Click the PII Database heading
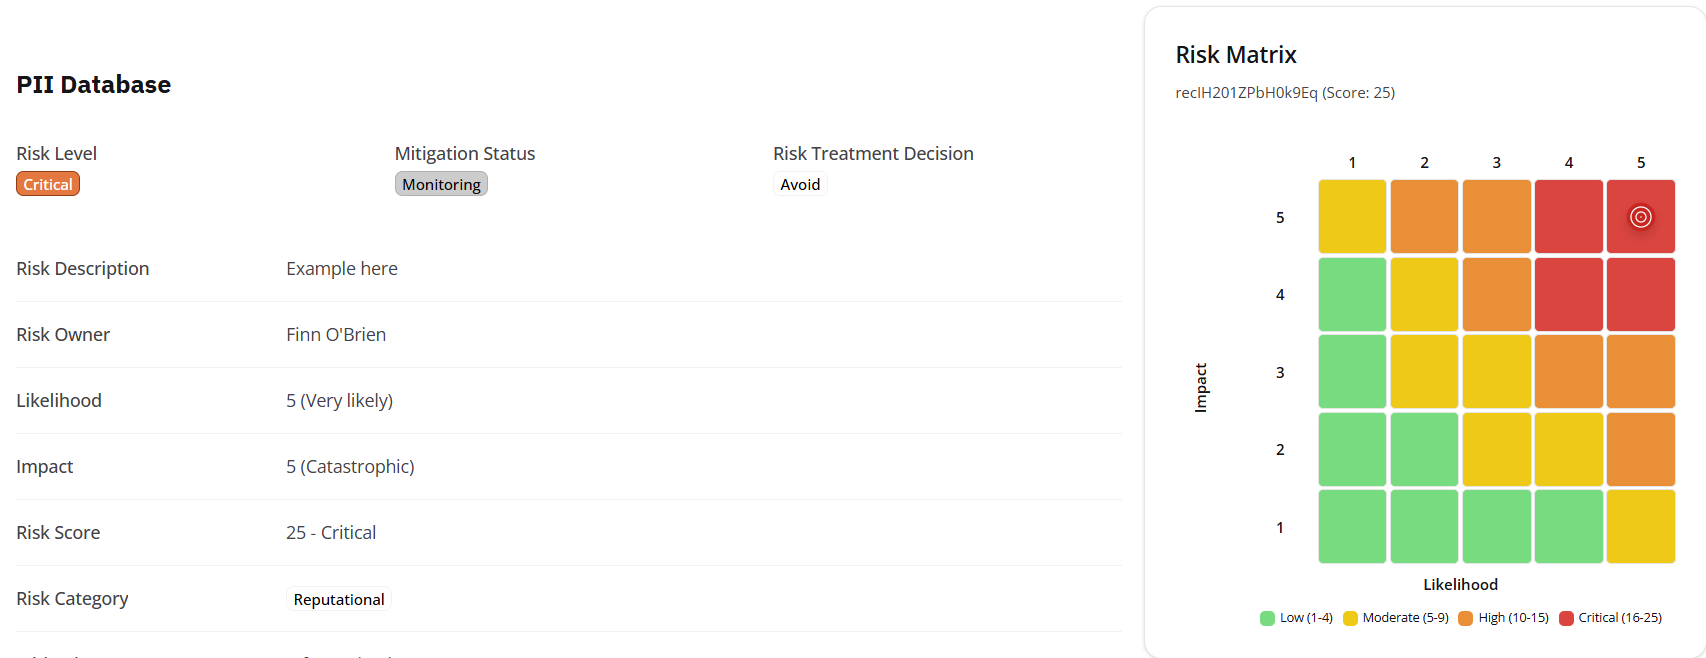The image size is (1706, 658). [94, 85]
